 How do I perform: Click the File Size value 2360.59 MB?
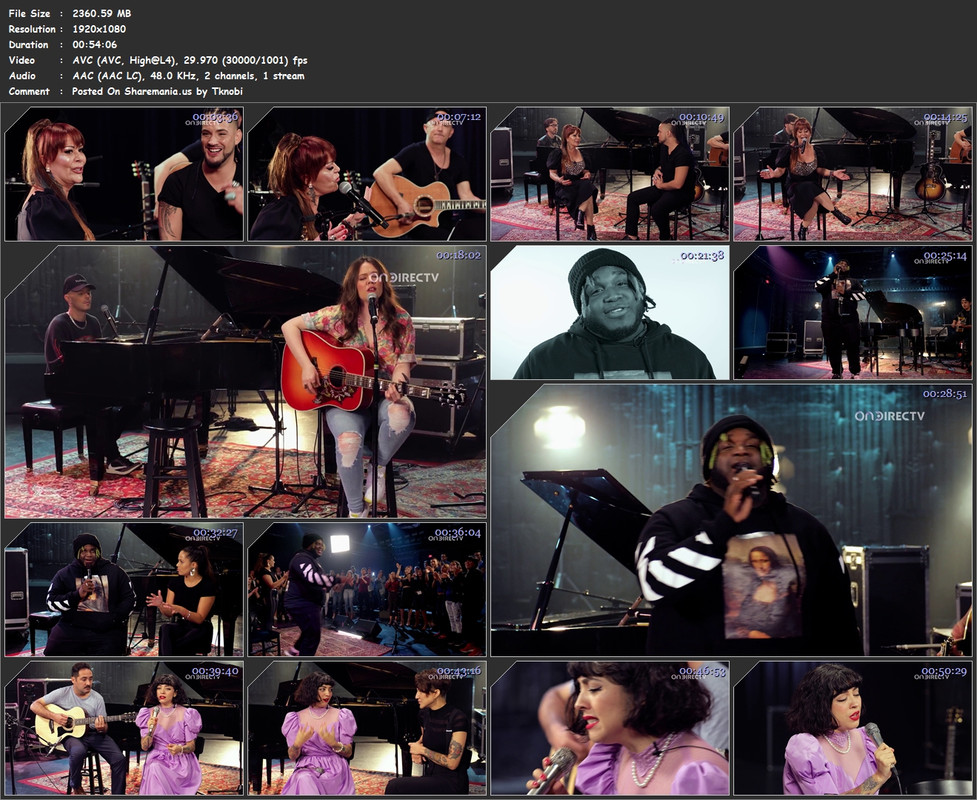(102, 13)
